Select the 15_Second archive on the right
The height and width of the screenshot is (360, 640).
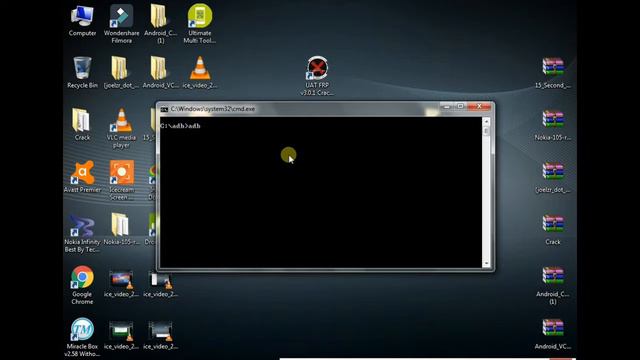point(553,73)
